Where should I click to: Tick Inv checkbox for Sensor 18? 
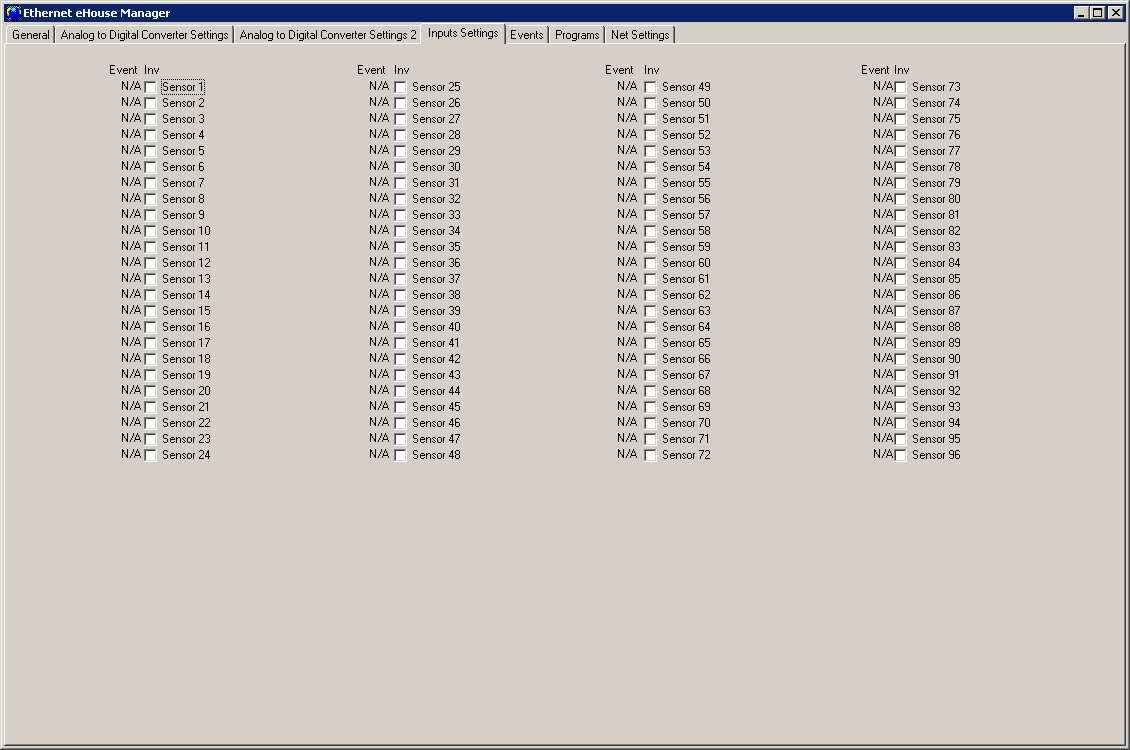(x=150, y=359)
